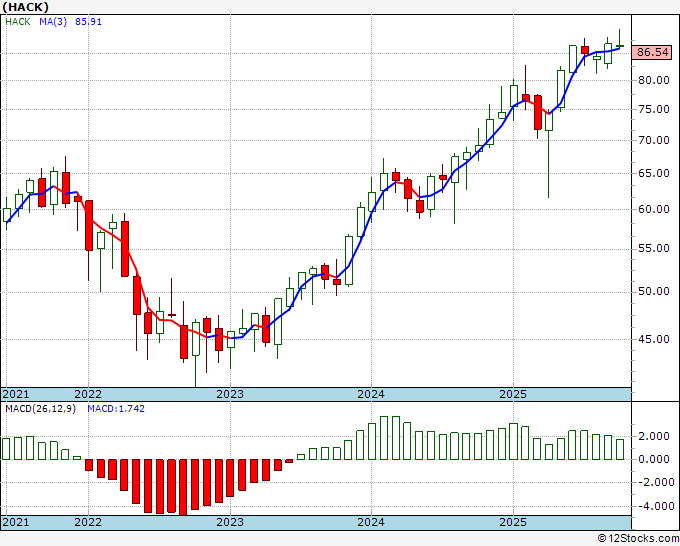Click the 60.00 price axis label
The image size is (680, 546).
[654, 209]
